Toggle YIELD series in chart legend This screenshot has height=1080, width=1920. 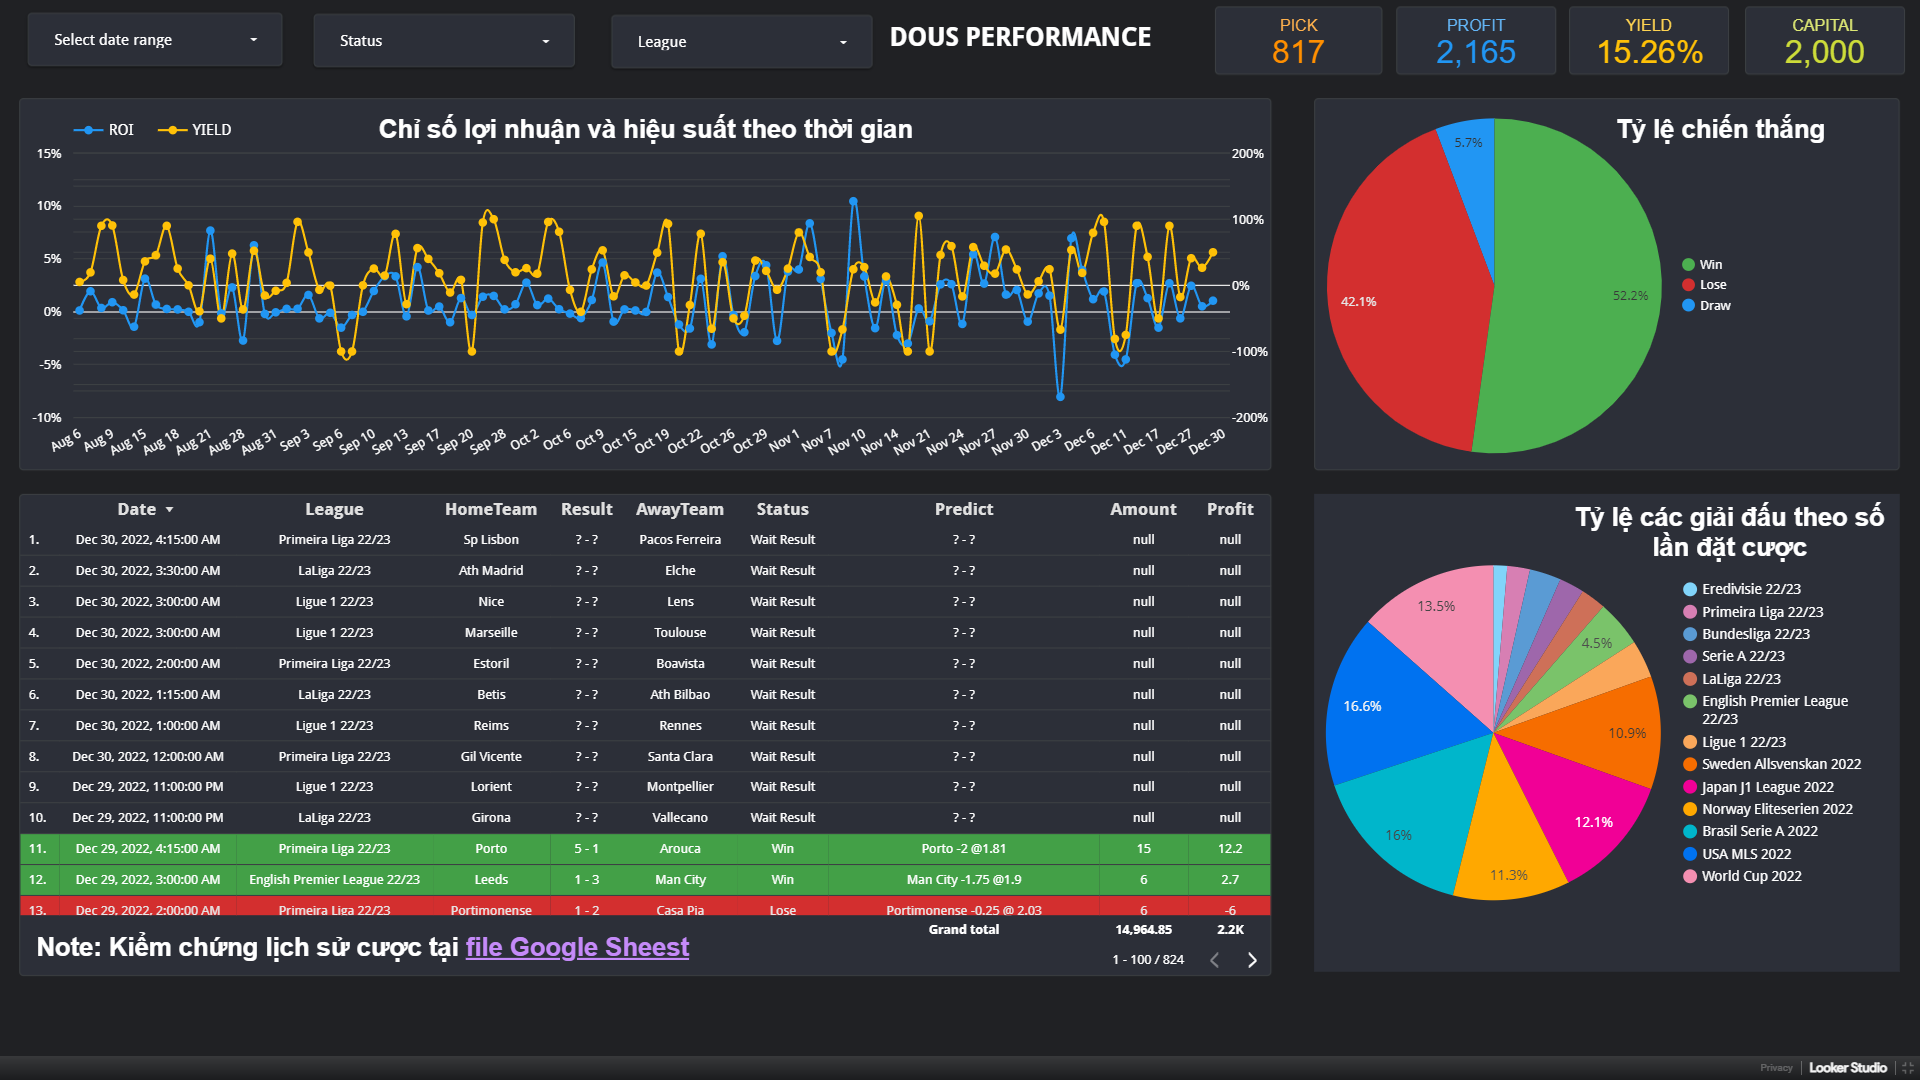195,130
